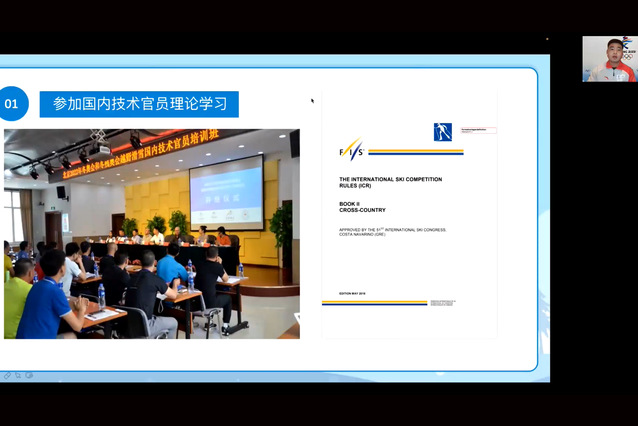Image resolution: width=638 pixels, height=426 pixels.
Task: Click the training classroom photo
Action: 151,234
